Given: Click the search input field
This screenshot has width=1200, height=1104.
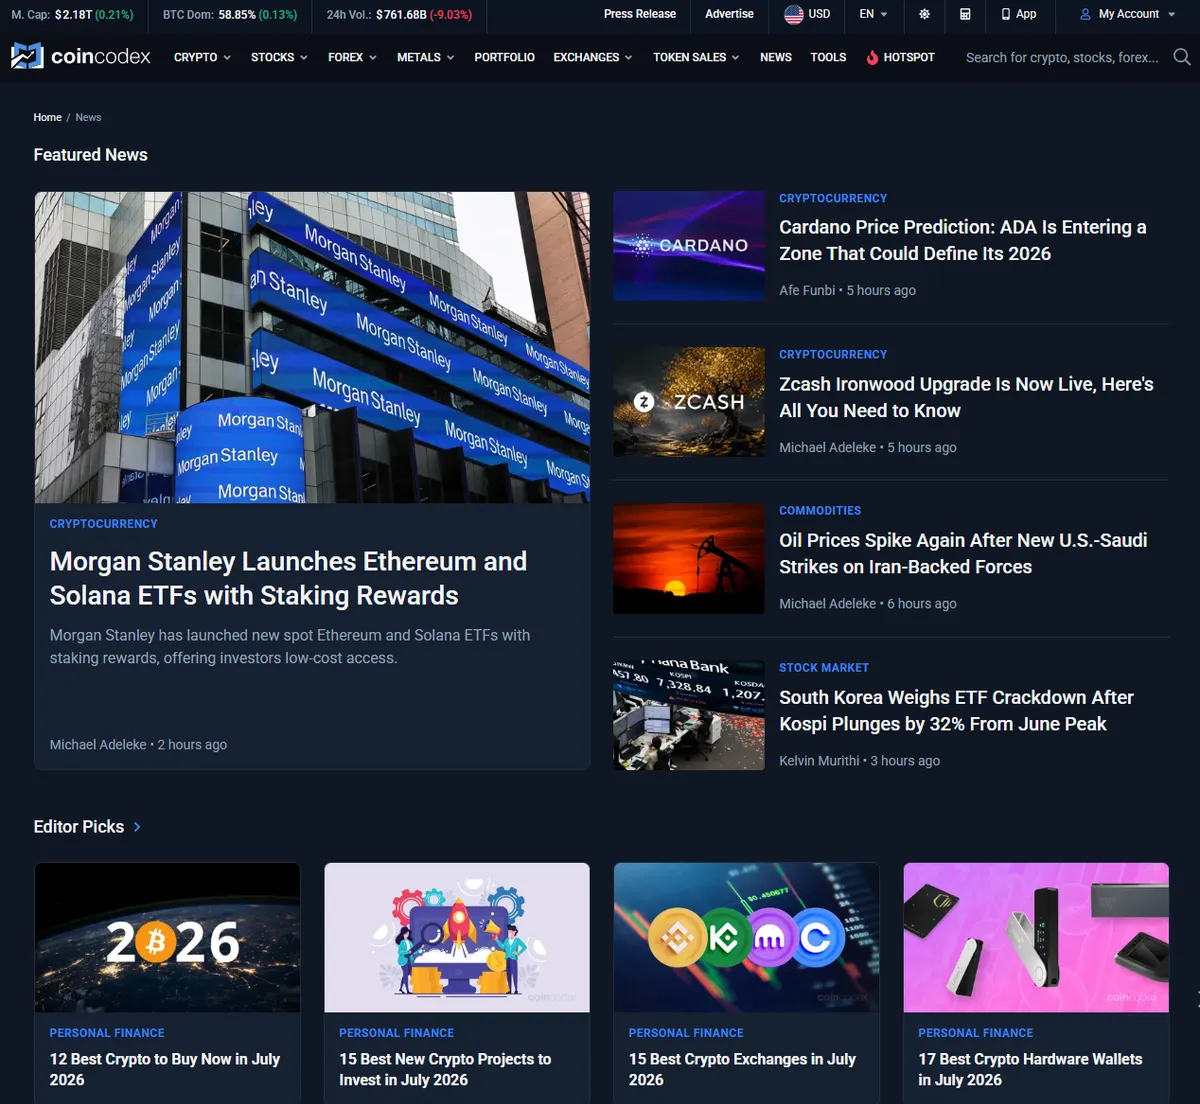Looking at the screenshot, I should coord(1062,57).
